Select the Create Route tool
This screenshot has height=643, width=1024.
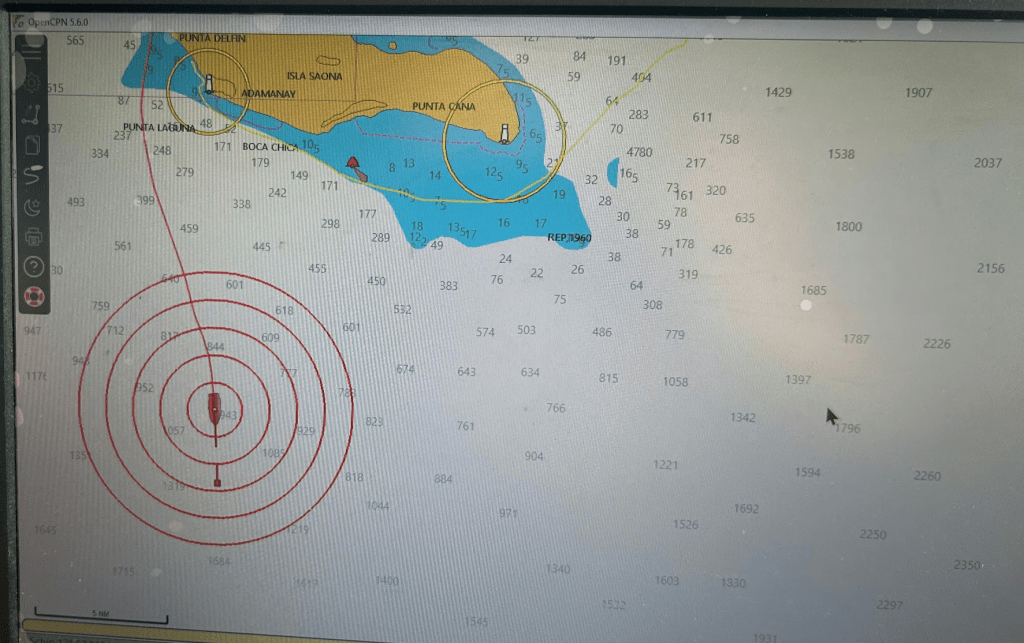pyautogui.click(x=33, y=113)
